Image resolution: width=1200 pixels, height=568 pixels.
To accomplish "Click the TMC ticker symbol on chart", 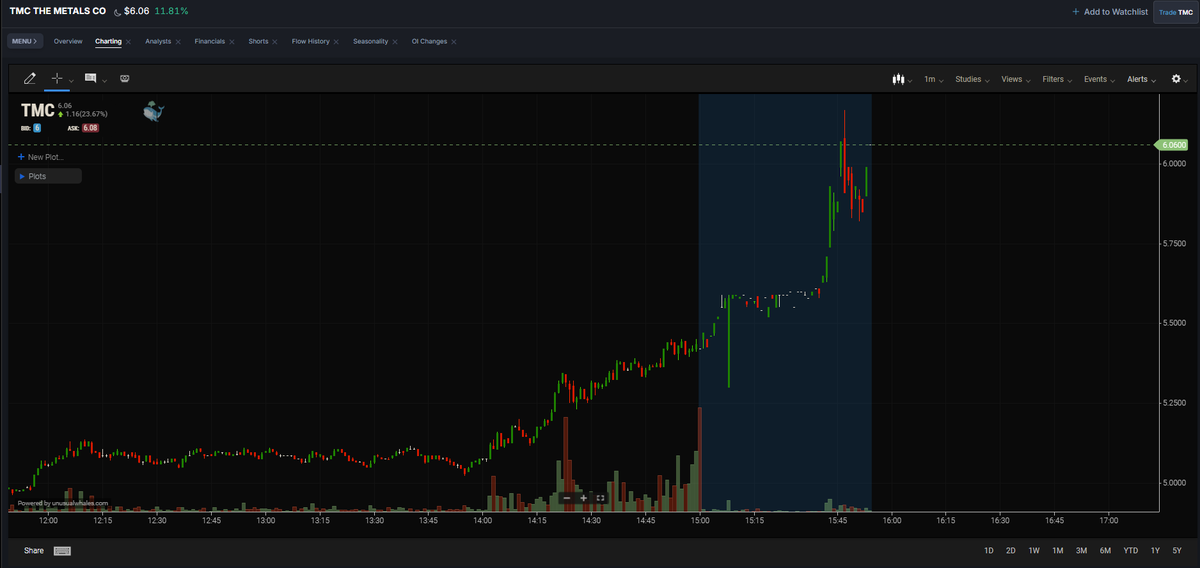I will 37,111.
